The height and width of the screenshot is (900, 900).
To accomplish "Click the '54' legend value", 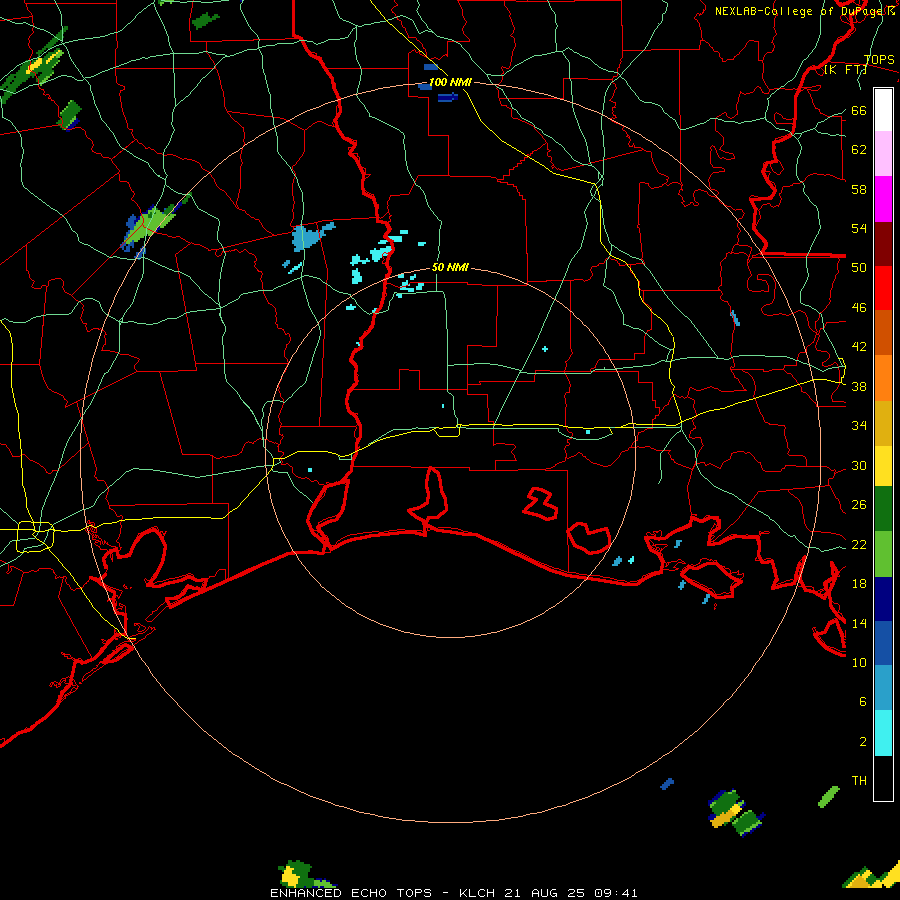I will point(859,228).
